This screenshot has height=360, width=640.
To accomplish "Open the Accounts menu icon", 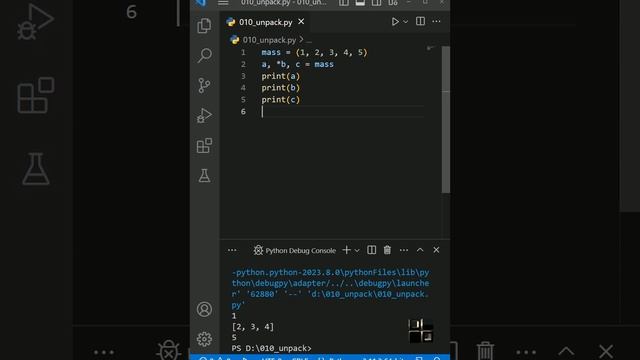I will pyautogui.click(x=204, y=309).
